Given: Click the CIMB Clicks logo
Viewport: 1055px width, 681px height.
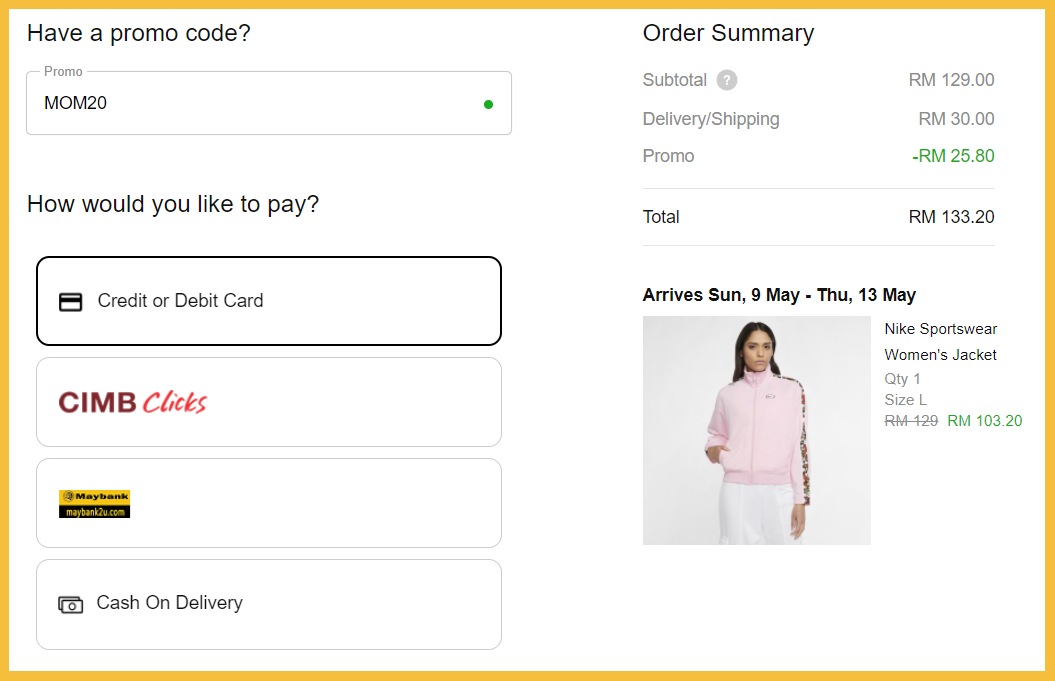Looking at the screenshot, I should [132, 402].
